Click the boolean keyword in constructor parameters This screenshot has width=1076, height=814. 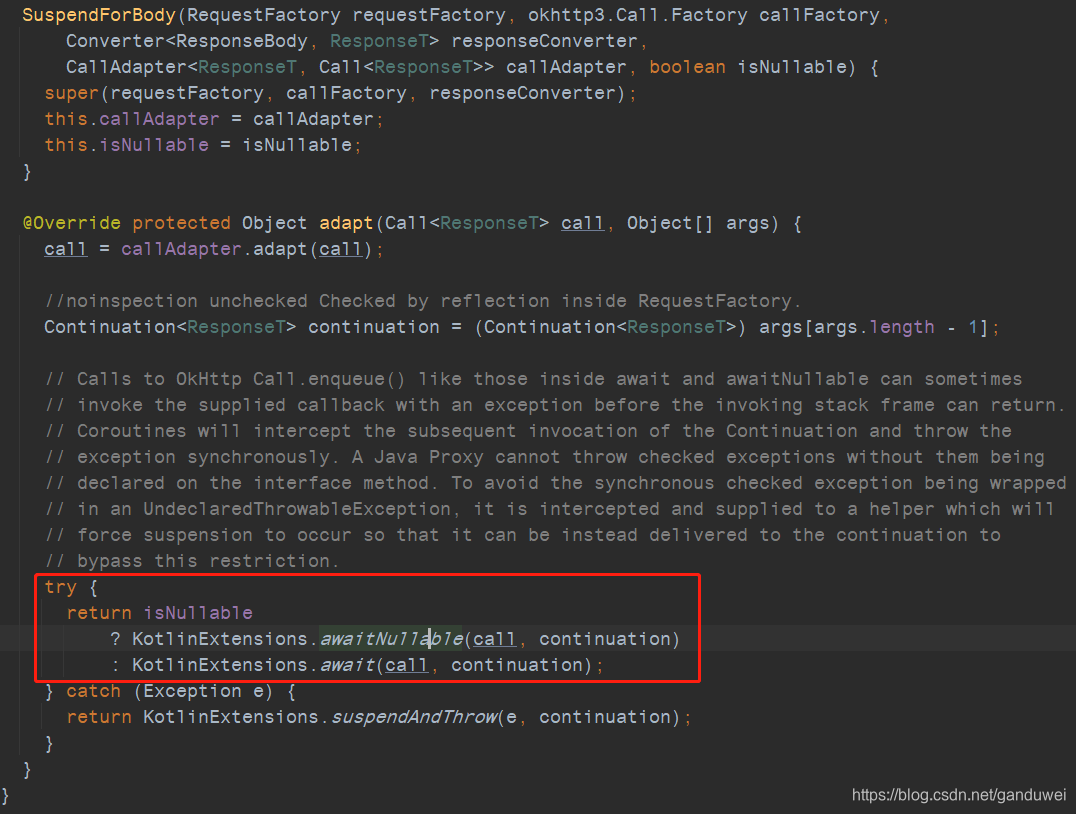pos(687,67)
